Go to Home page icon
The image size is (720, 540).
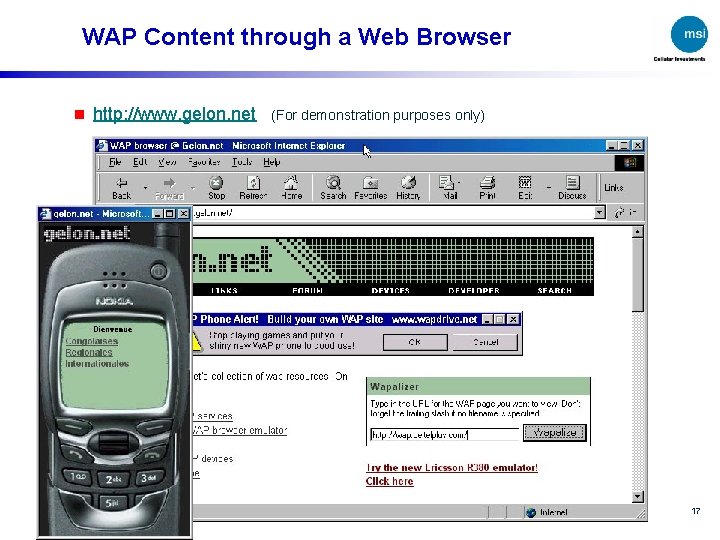292,188
